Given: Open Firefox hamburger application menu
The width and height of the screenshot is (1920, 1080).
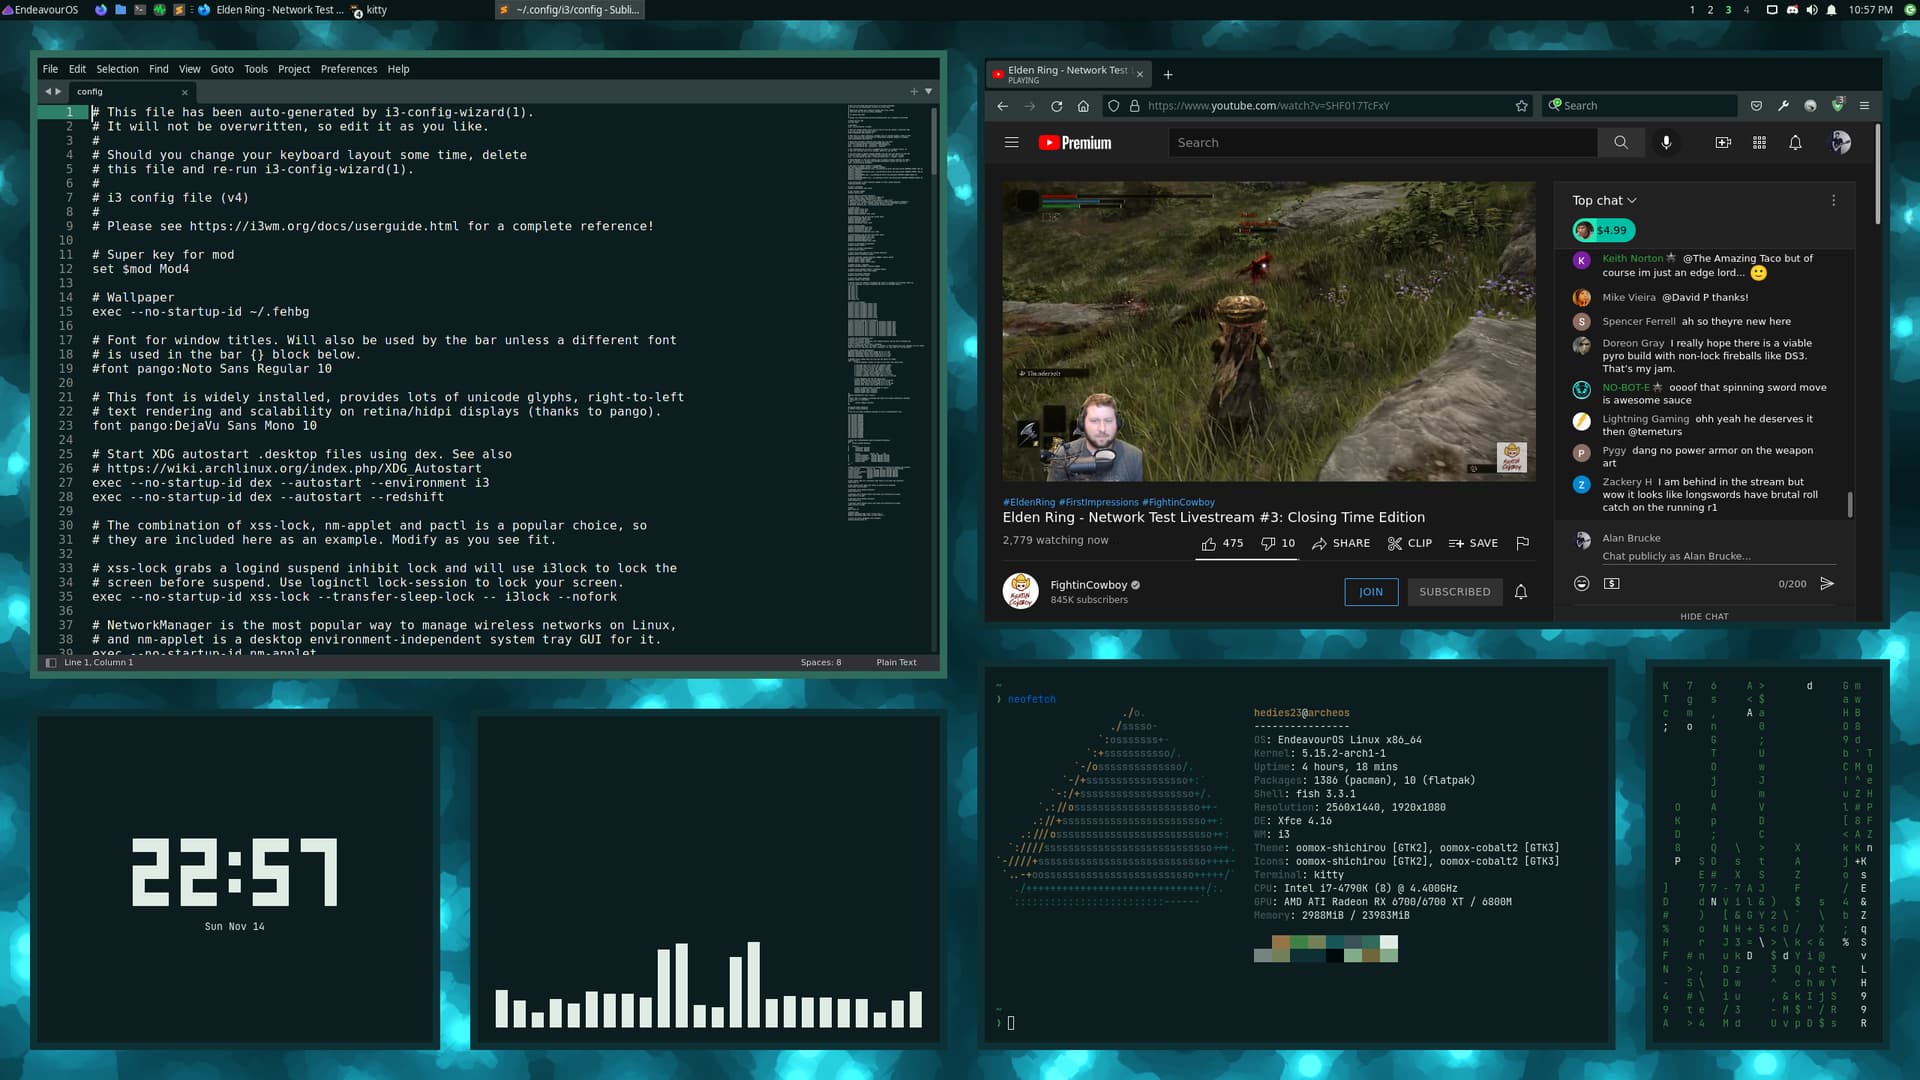Looking at the screenshot, I should [1864, 105].
